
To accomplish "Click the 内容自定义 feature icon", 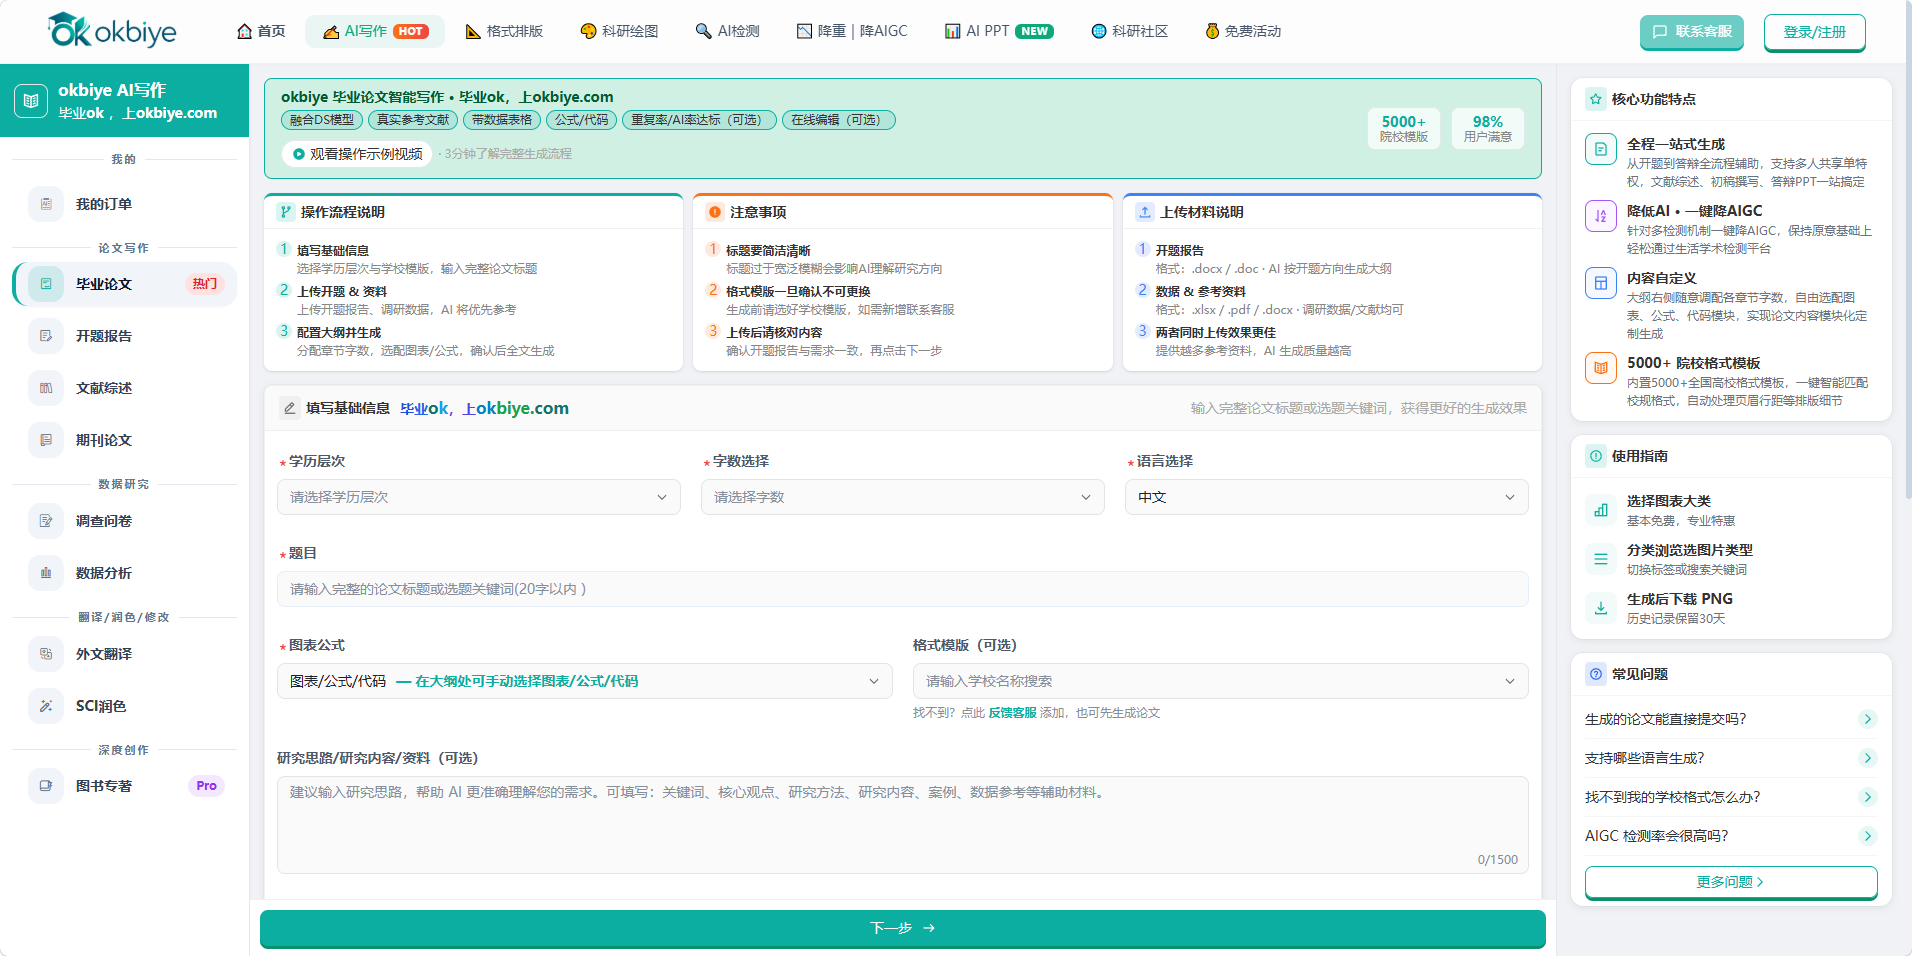I will tap(1601, 283).
